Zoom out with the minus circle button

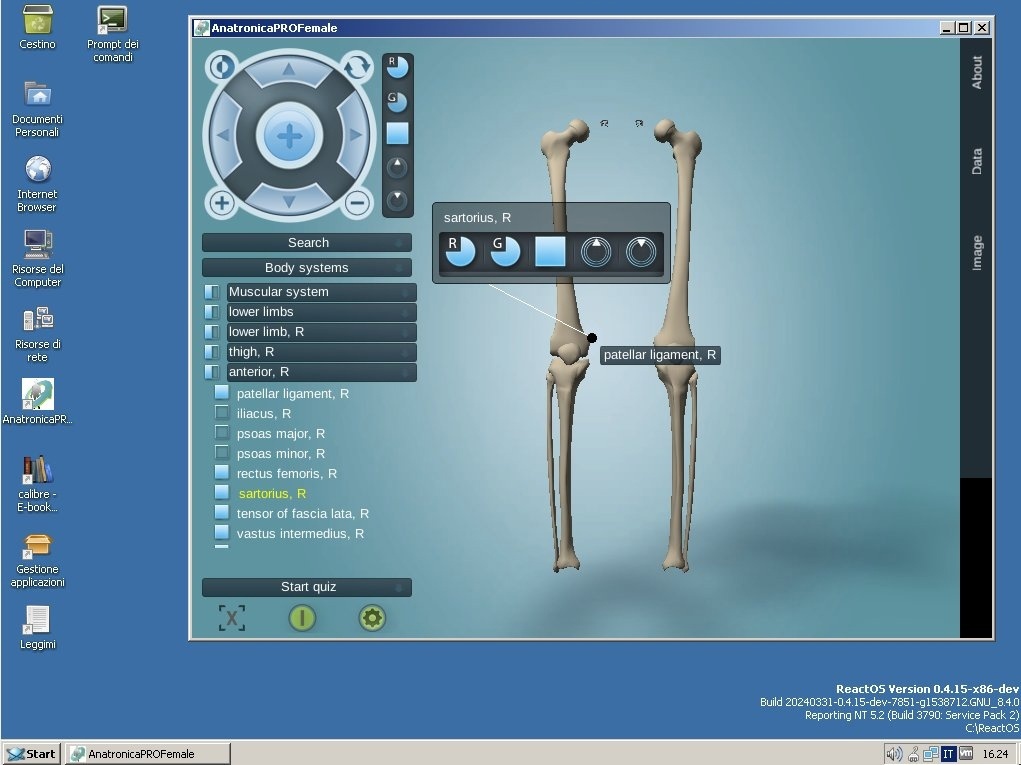[357, 202]
